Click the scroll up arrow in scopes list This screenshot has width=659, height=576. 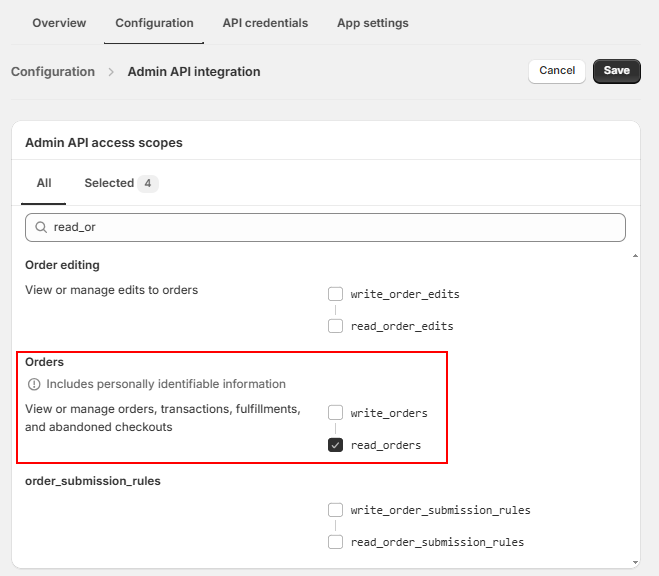(635, 257)
